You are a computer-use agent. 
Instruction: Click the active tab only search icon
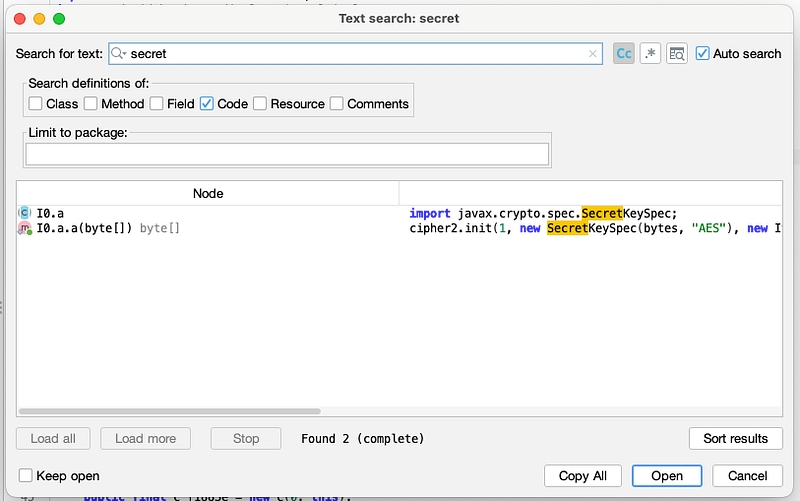click(677, 54)
